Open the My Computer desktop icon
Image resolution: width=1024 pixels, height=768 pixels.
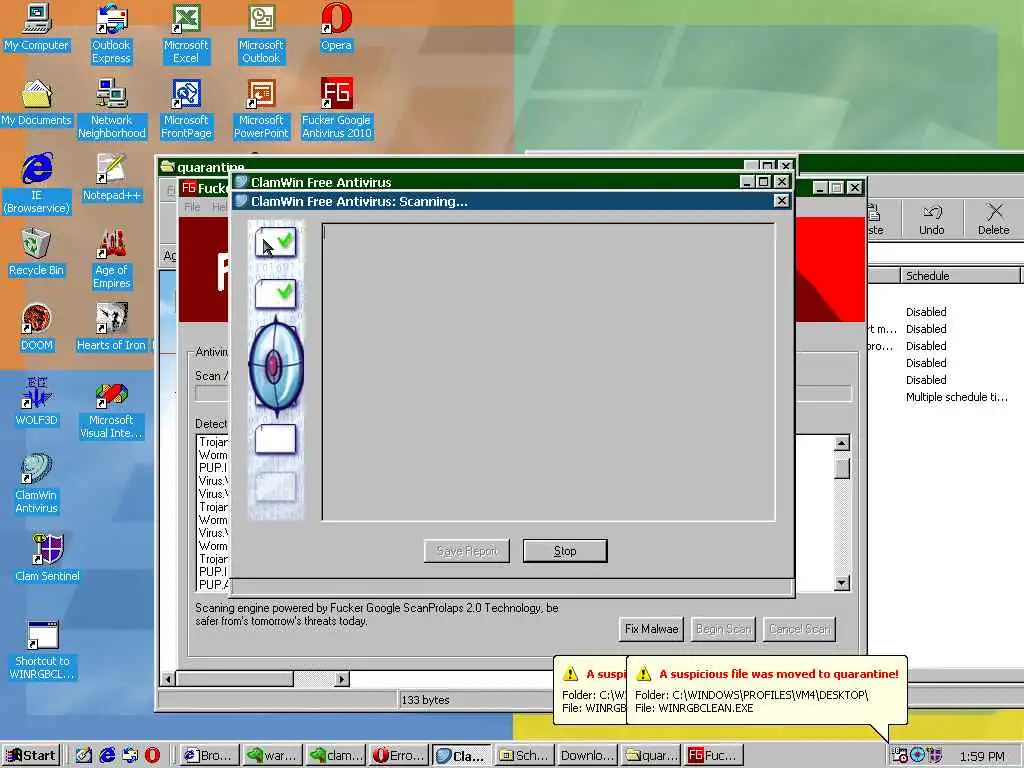pyautogui.click(x=37, y=28)
